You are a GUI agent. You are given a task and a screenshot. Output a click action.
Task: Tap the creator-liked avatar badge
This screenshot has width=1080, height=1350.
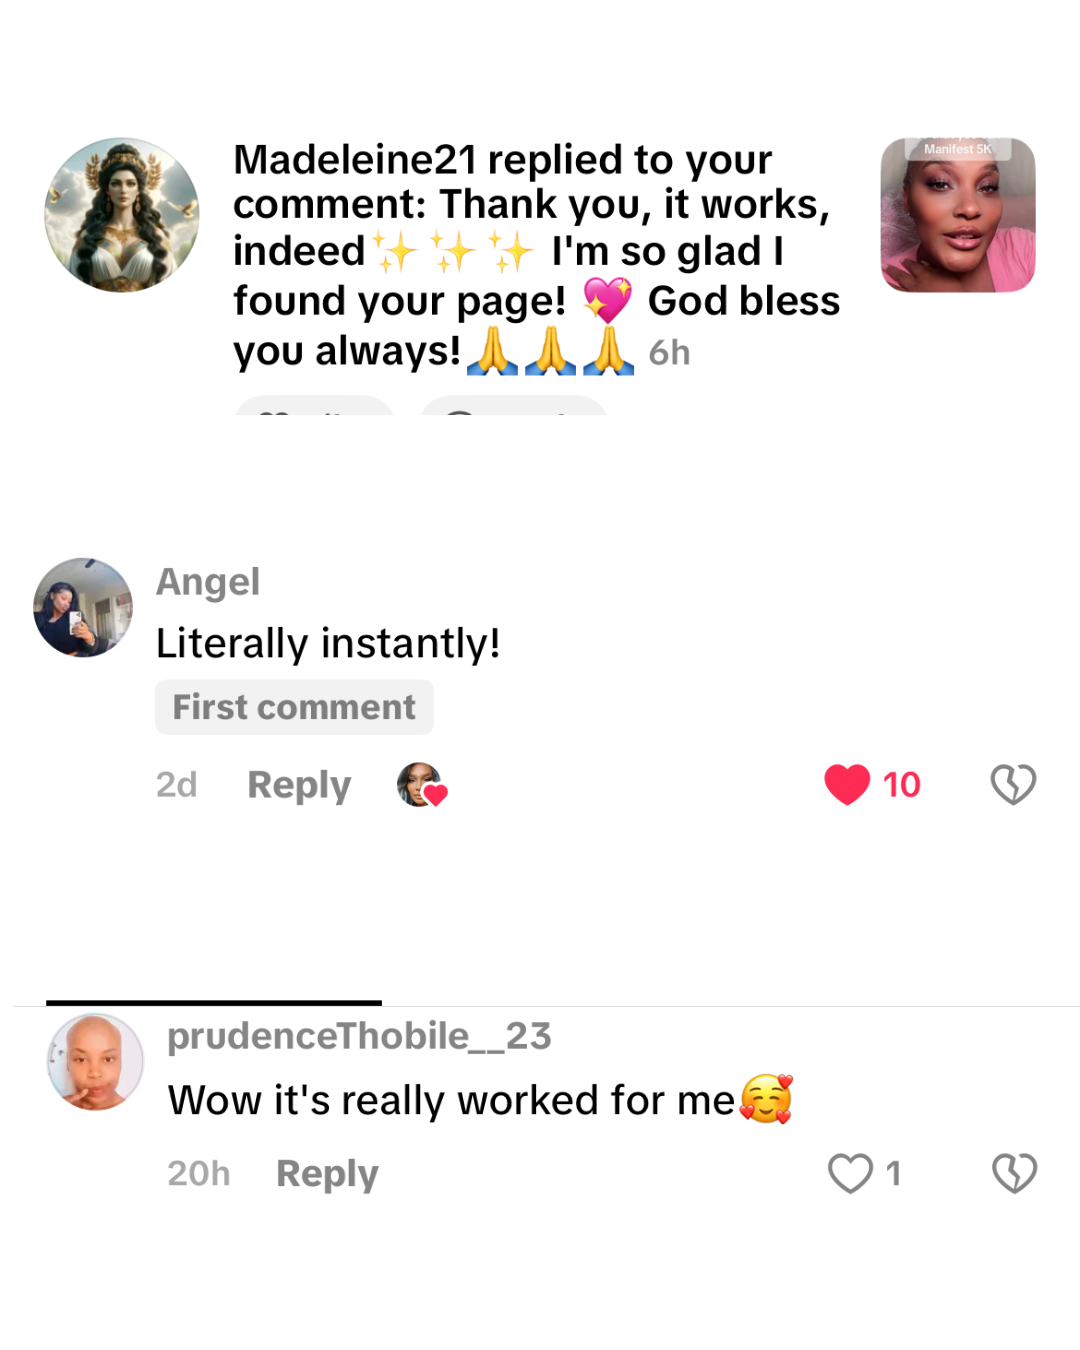(421, 785)
